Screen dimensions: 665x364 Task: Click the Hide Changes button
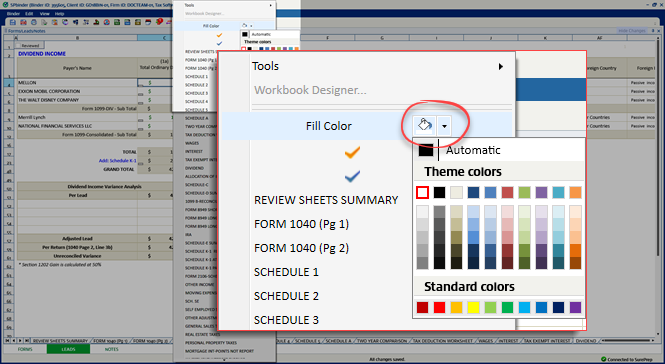click(x=631, y=31)
